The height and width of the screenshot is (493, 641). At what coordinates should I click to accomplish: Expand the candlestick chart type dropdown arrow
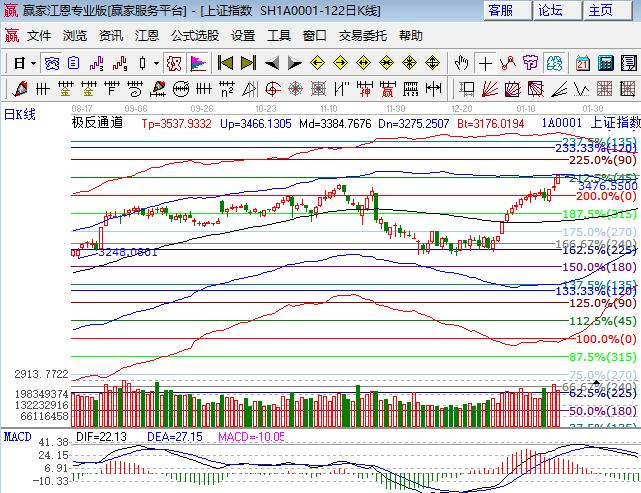tap(155, 63)
